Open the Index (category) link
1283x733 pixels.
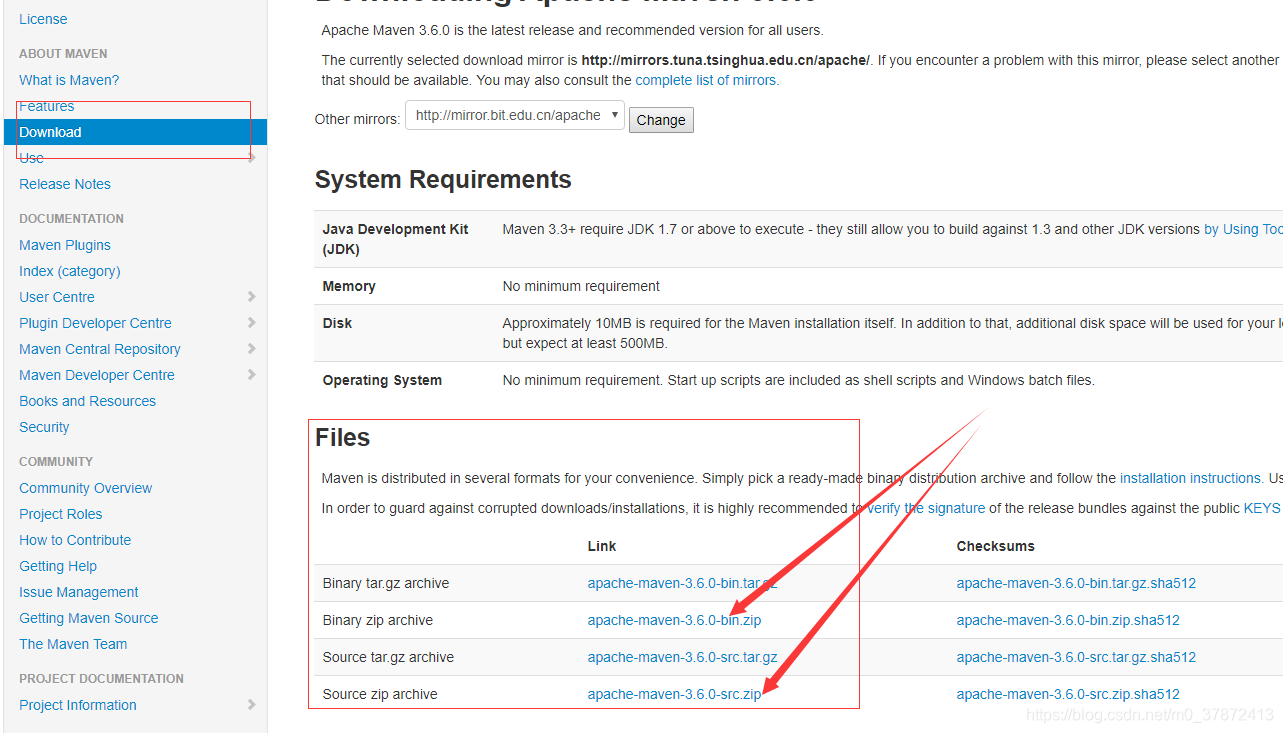[x=70, y=271]
